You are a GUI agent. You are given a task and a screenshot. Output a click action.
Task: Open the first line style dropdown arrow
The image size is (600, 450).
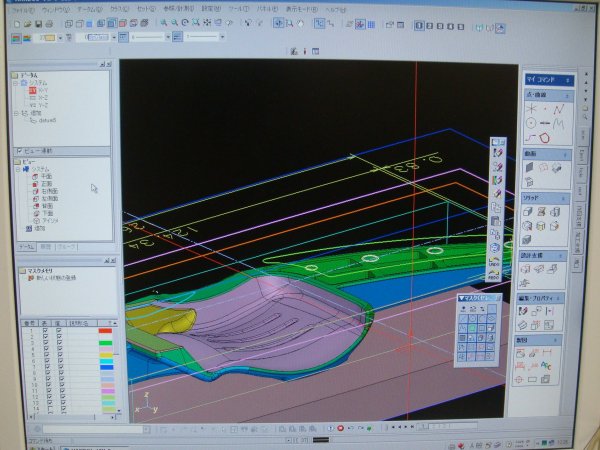tap(168, 37)
